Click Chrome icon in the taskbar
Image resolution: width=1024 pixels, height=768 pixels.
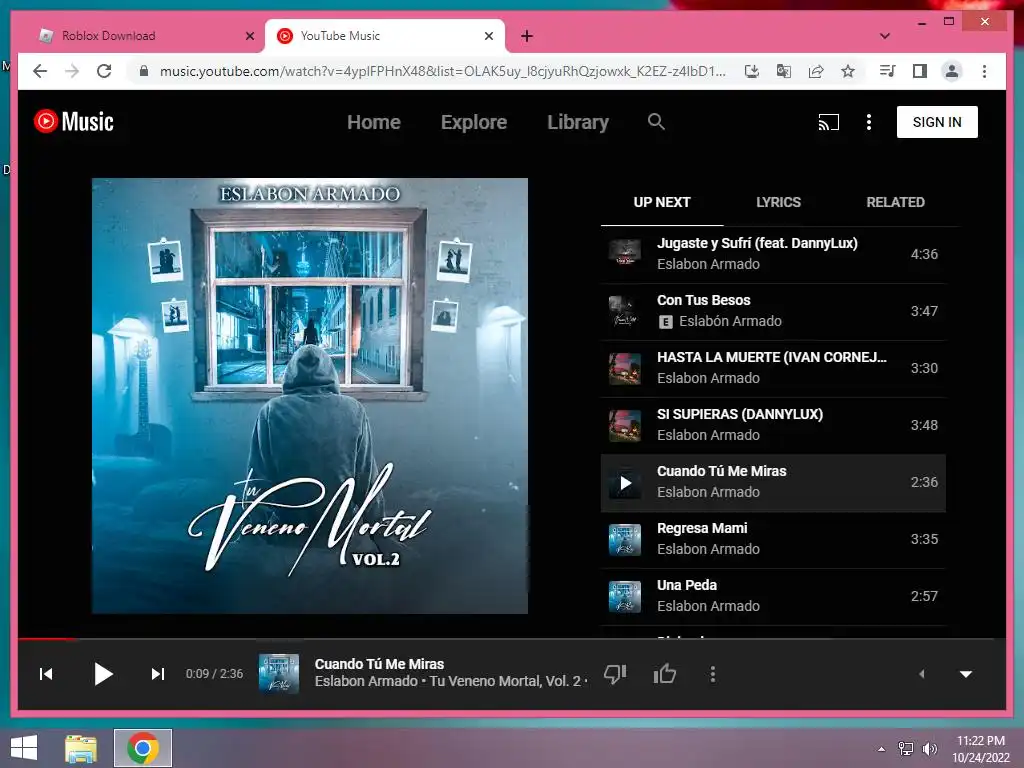[143, 748]
